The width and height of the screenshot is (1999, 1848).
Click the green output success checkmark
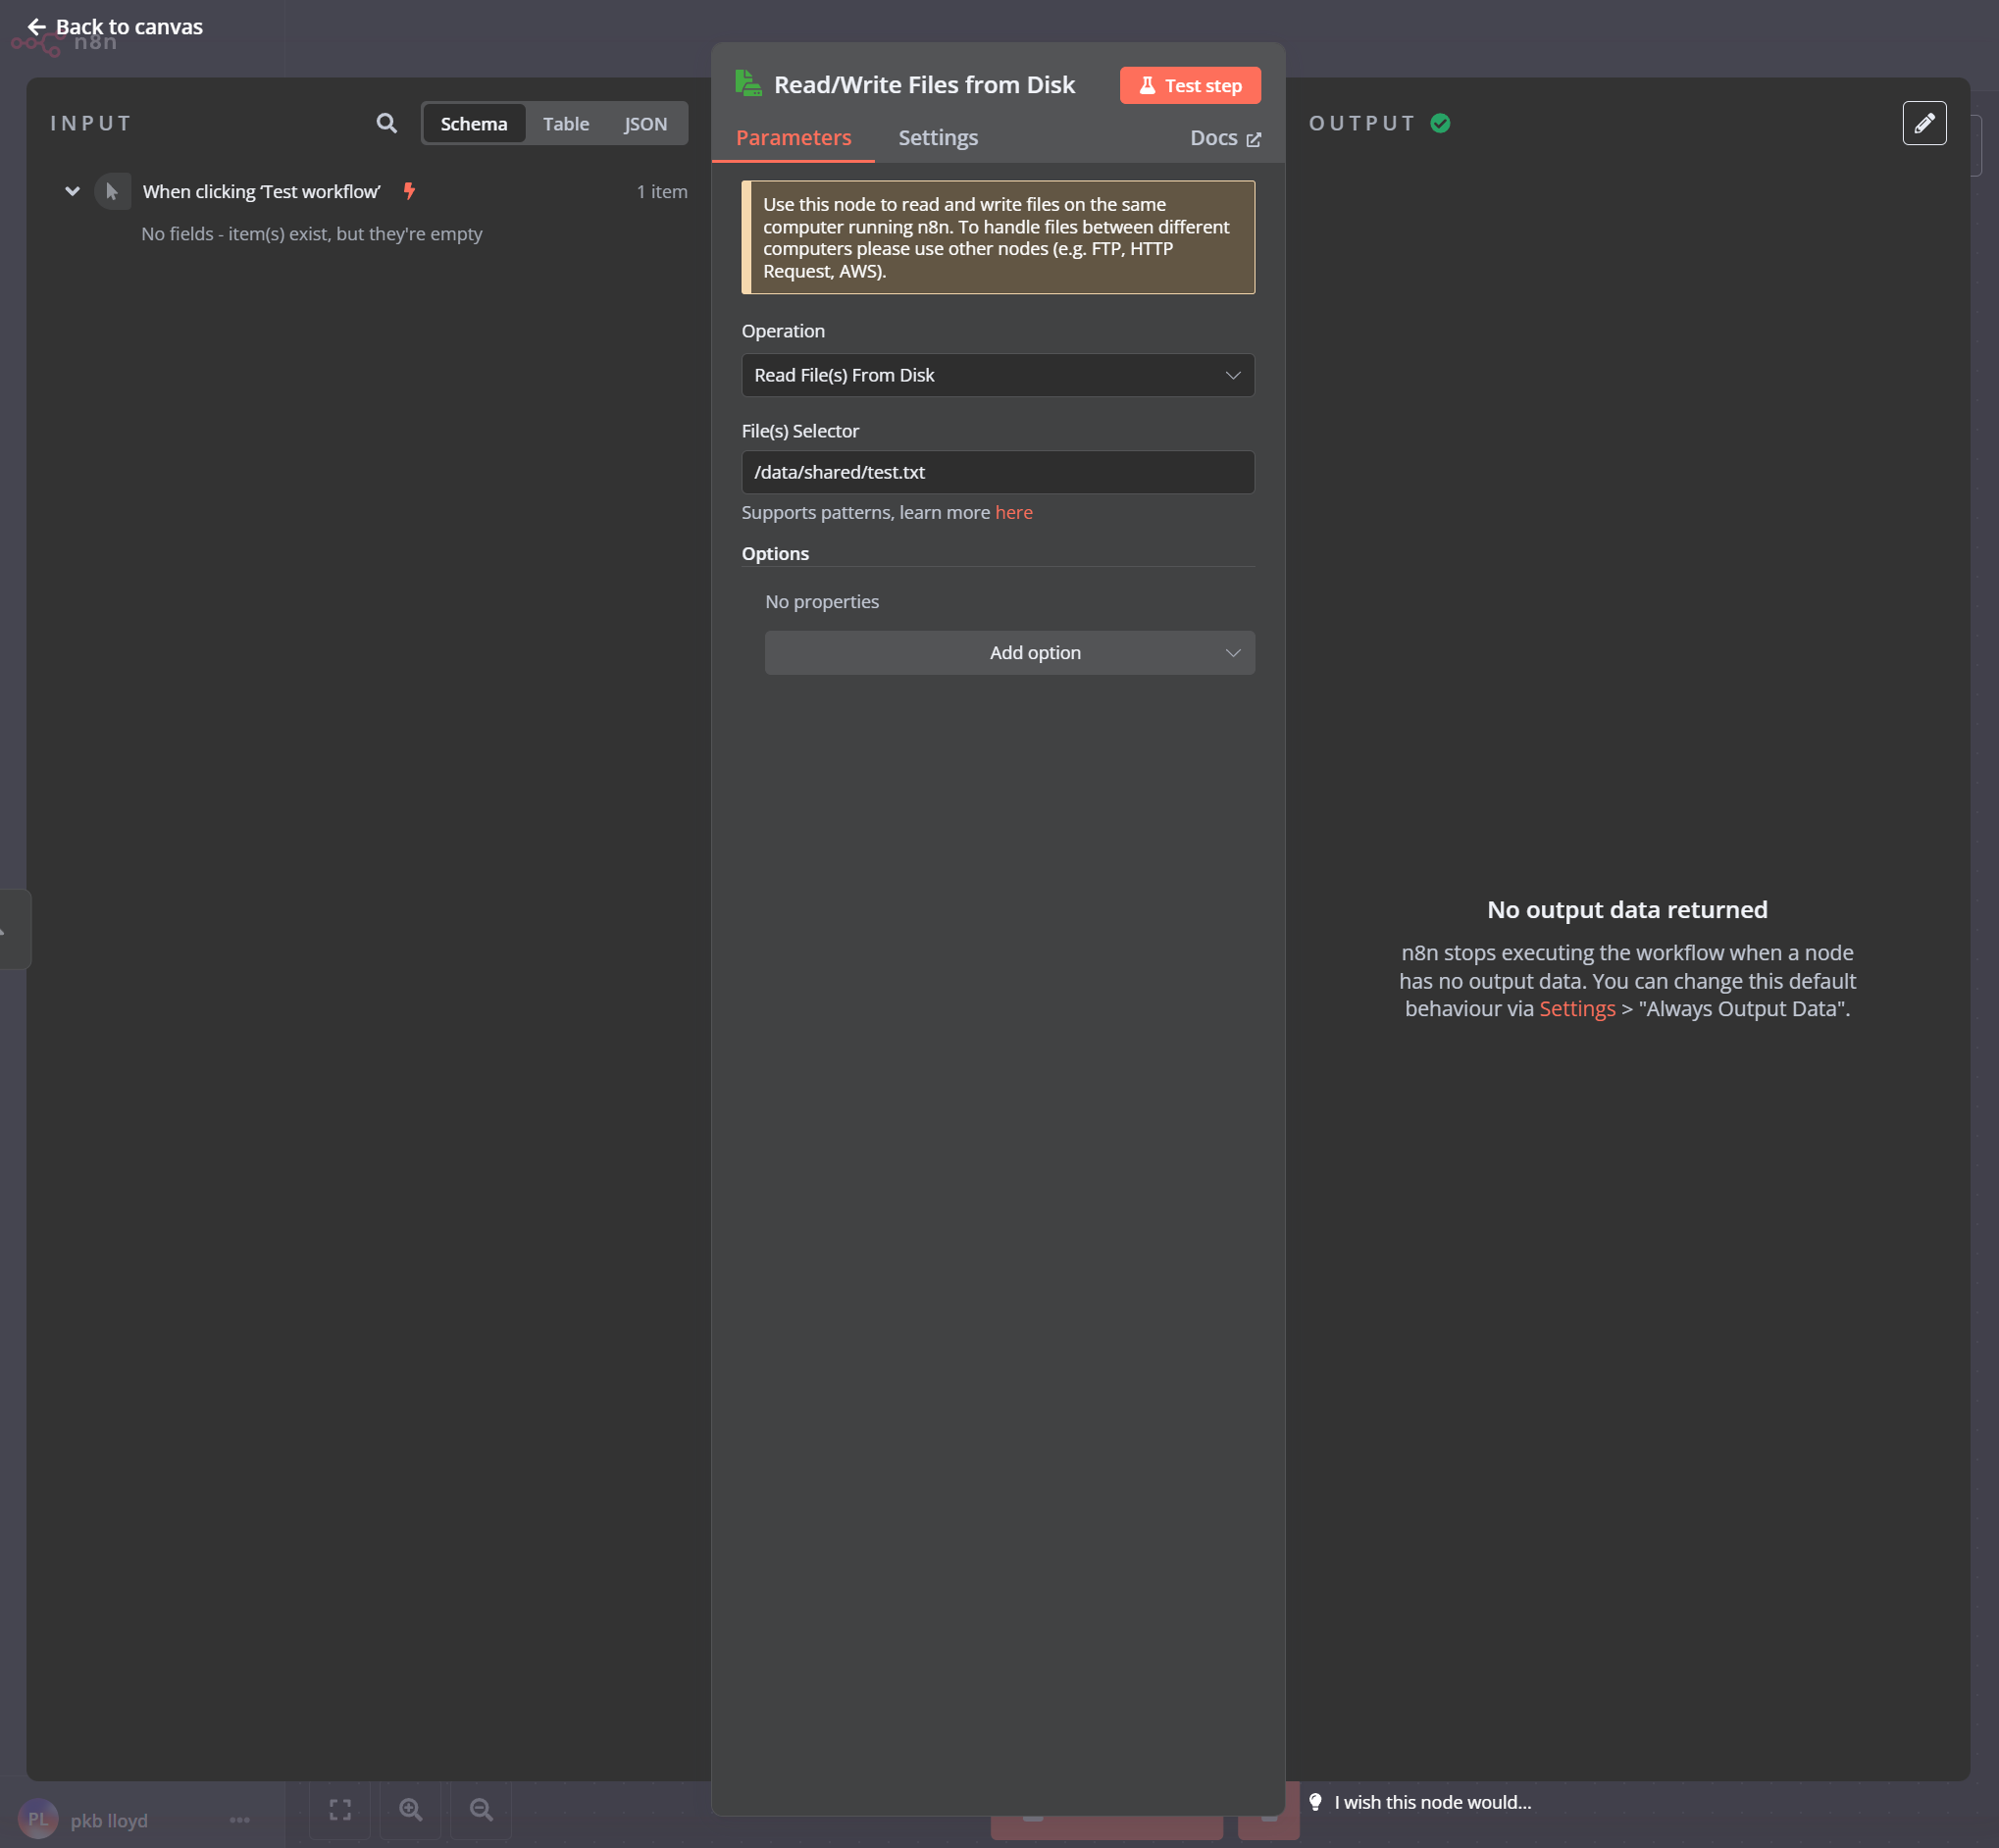tap(1439, 123)
